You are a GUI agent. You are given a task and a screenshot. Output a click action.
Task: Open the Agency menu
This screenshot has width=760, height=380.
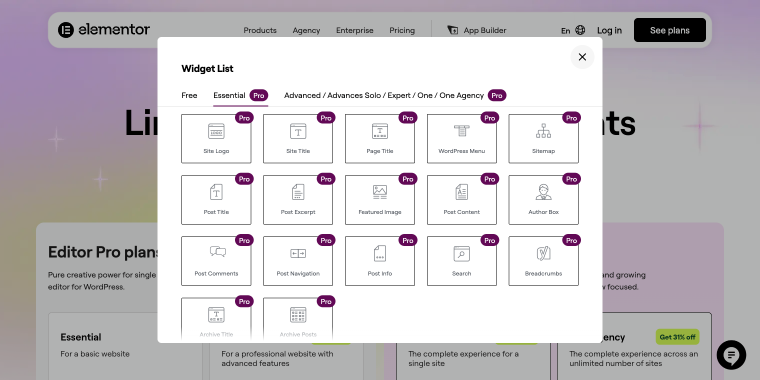tap(306, 30)
